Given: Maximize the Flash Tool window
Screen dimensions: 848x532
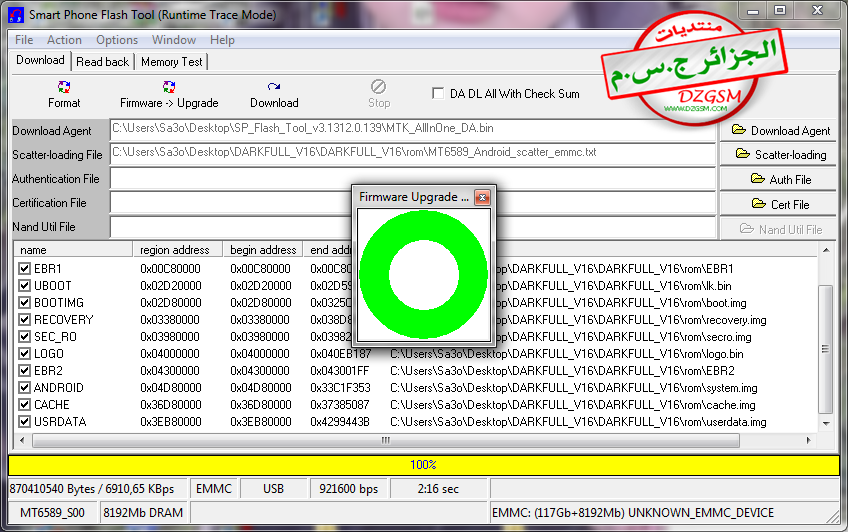Looking at the screenshot, I should [x=780, y=11].
